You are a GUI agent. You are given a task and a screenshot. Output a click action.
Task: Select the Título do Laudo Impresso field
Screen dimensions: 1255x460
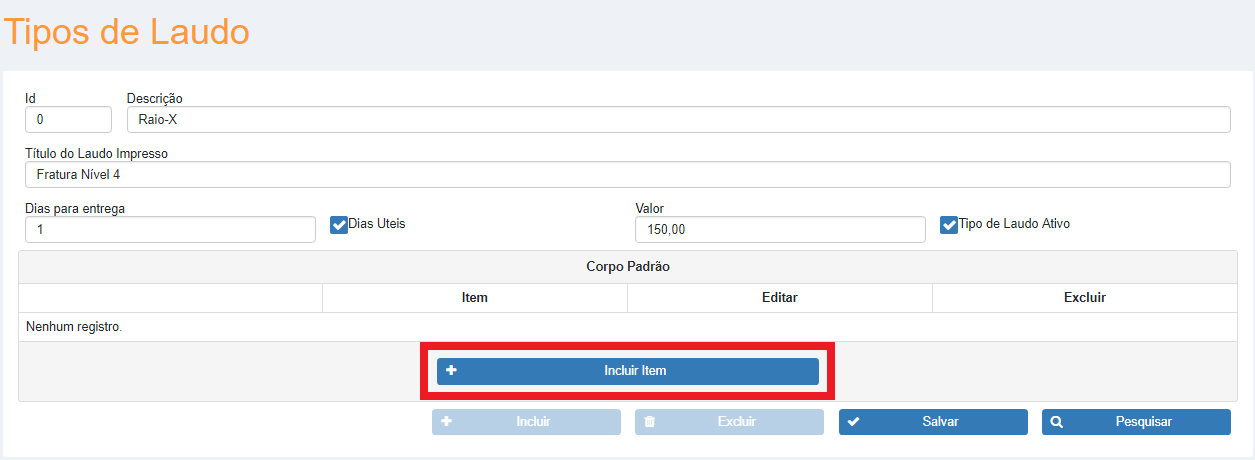[627, 175]
